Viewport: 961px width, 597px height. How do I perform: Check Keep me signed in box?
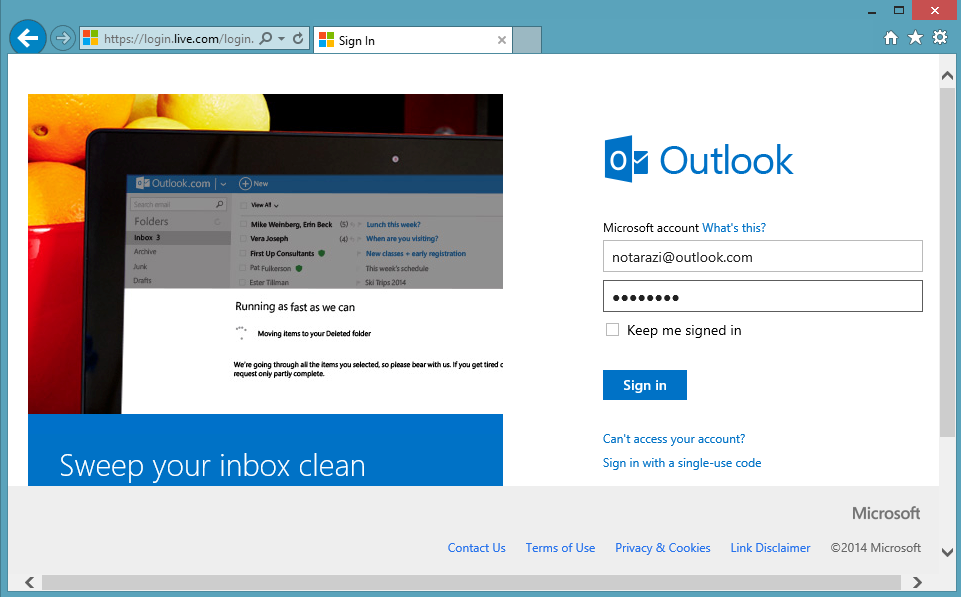point(612,330)
